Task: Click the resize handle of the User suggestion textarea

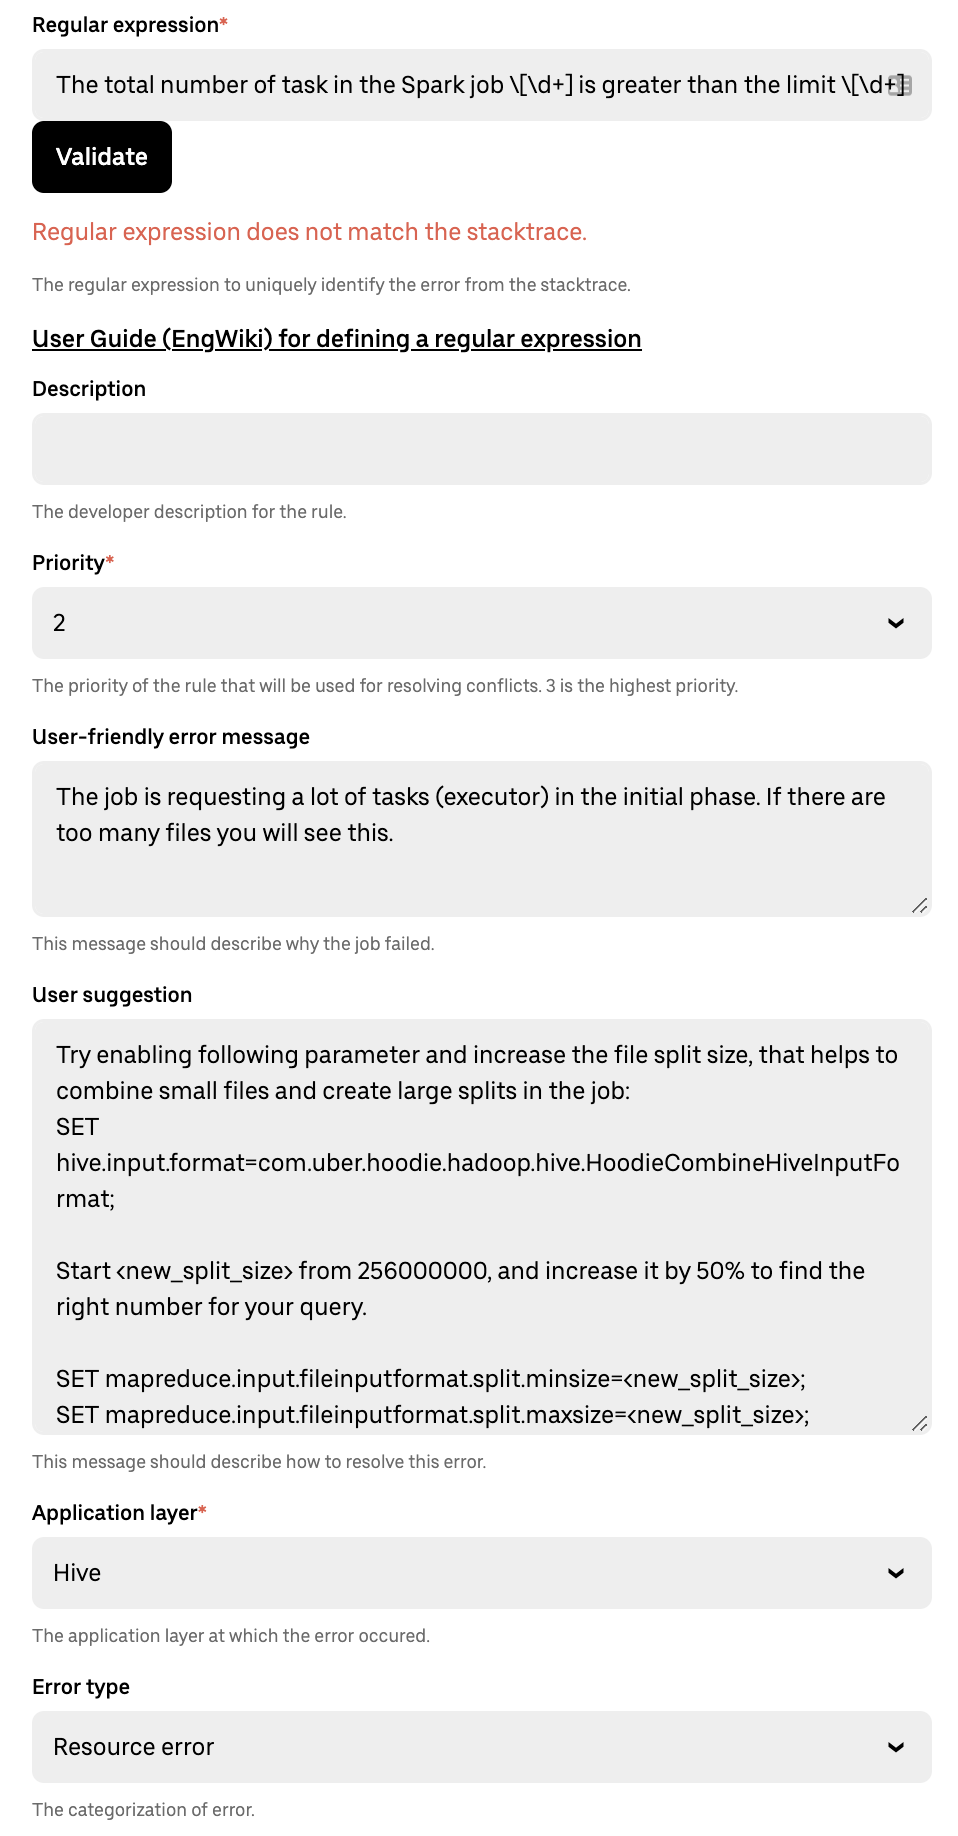Action: coord(920,1423)
